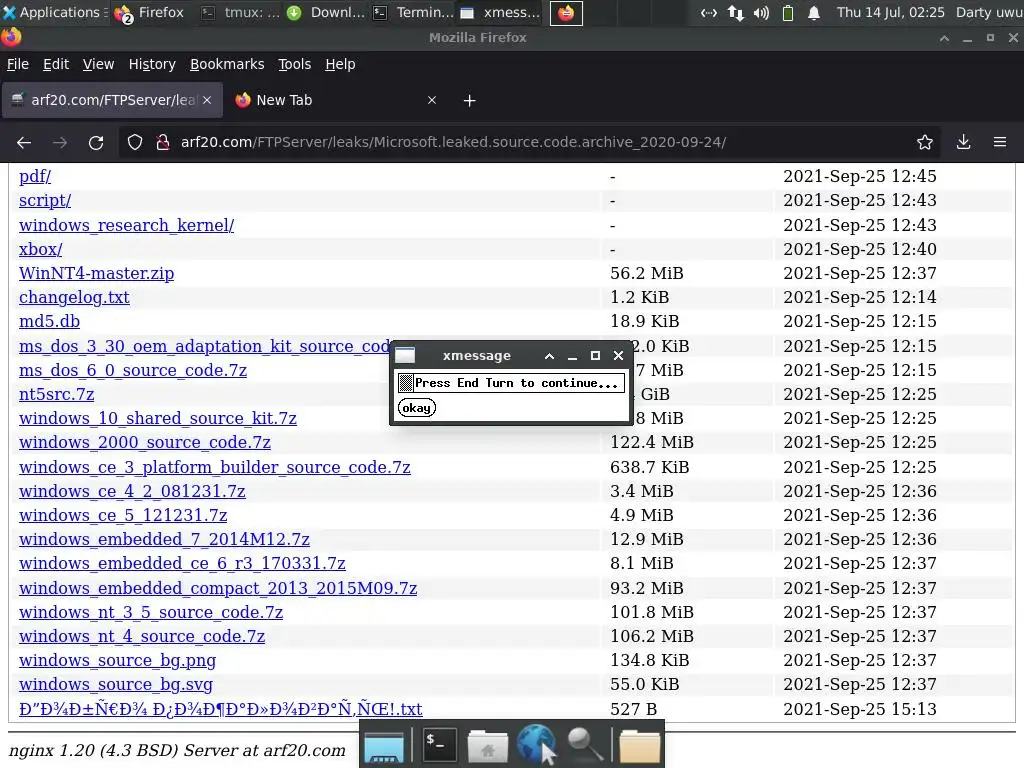Open home file manager from the dock
This screenshot has height=768, width=1024.
click(x=488, y=745)
